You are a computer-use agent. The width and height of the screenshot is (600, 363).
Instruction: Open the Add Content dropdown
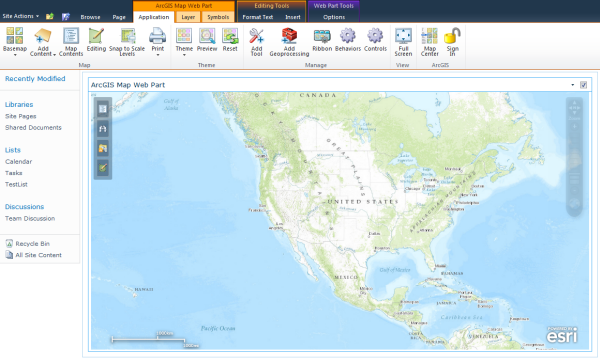click(43, 41)
